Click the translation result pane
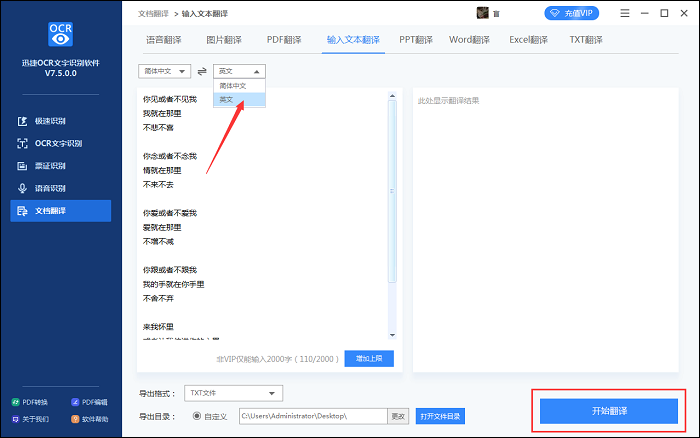700x438 pixels. click(x=546, y=230)
